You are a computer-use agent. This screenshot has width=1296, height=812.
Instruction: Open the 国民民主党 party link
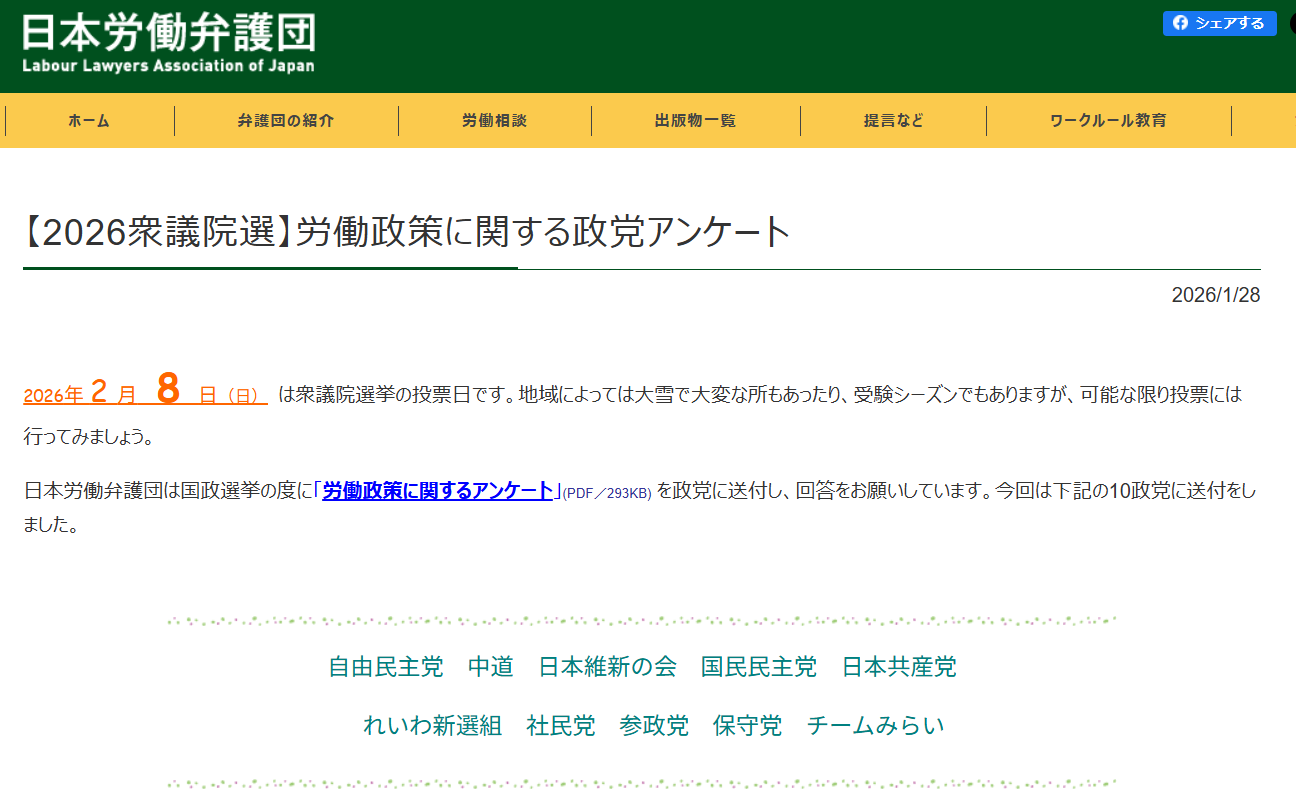(x=758, y=667)
